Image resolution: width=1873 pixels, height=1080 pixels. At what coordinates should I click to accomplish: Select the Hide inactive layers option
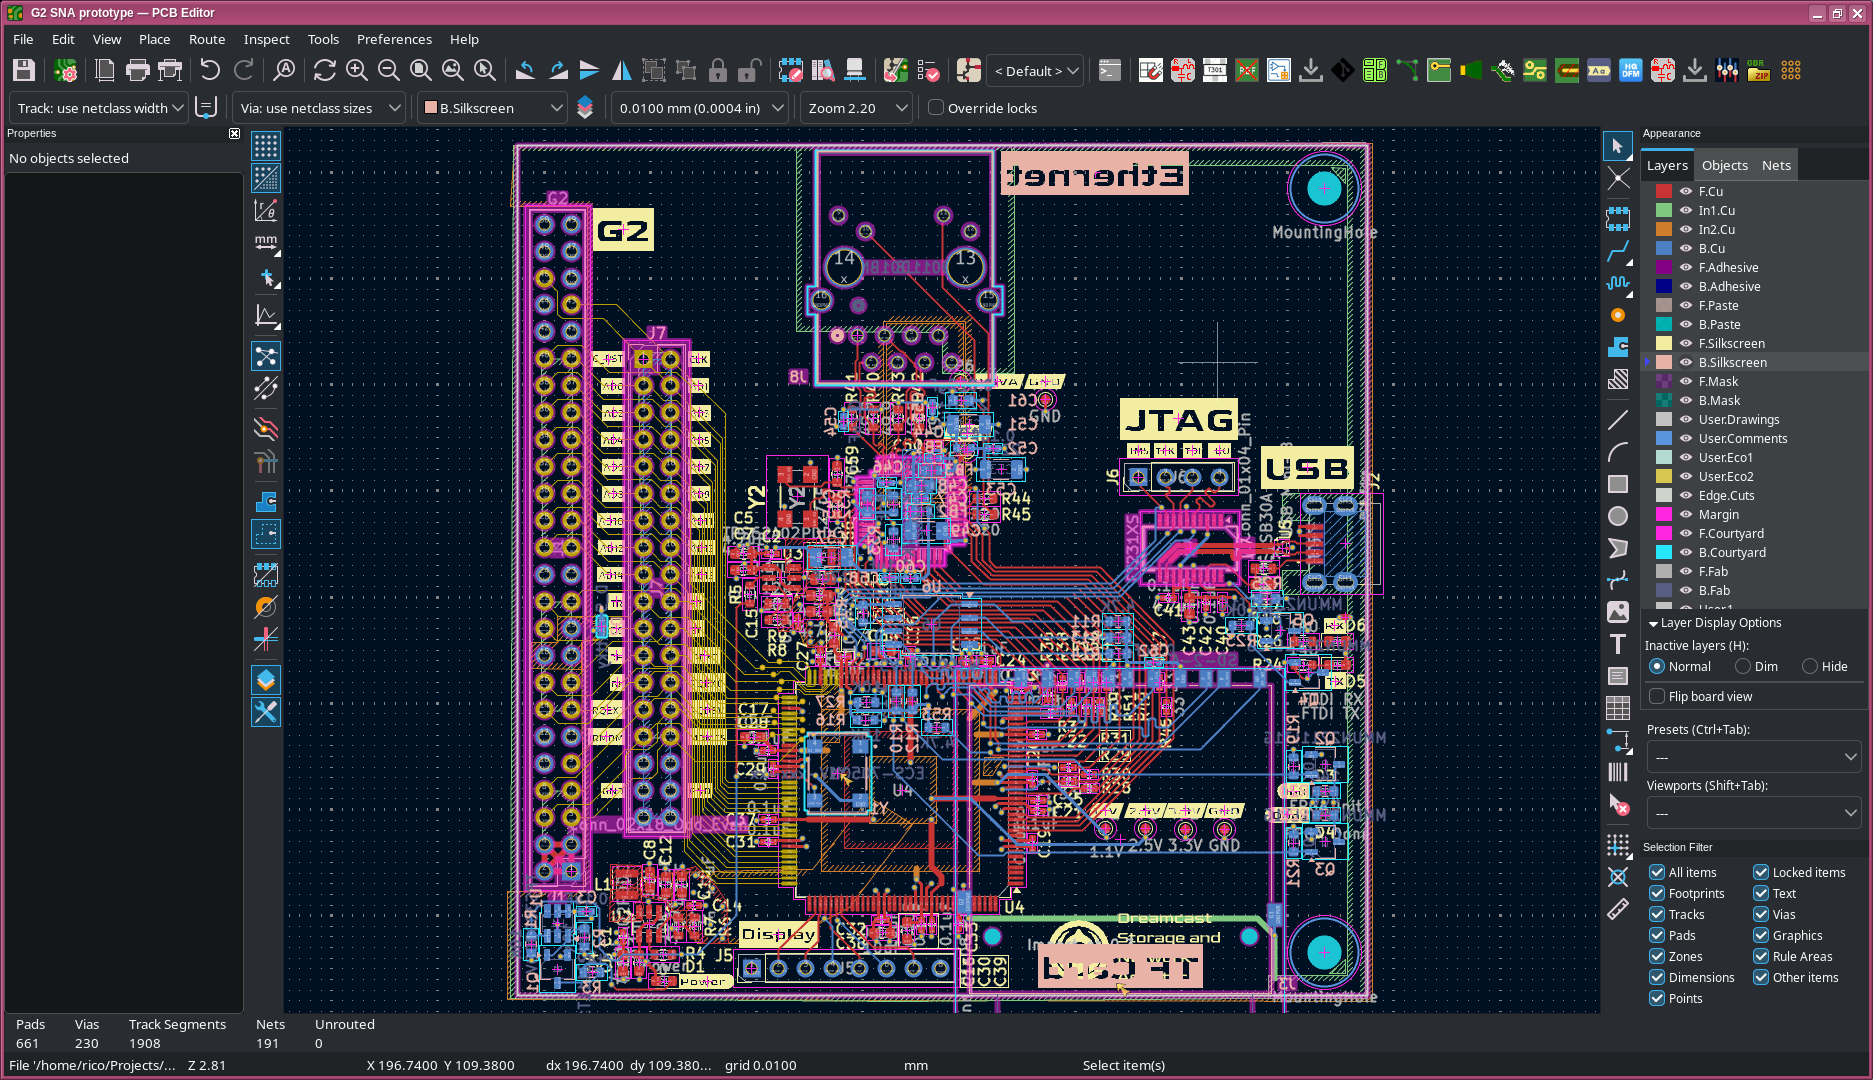coord(1810,666)
